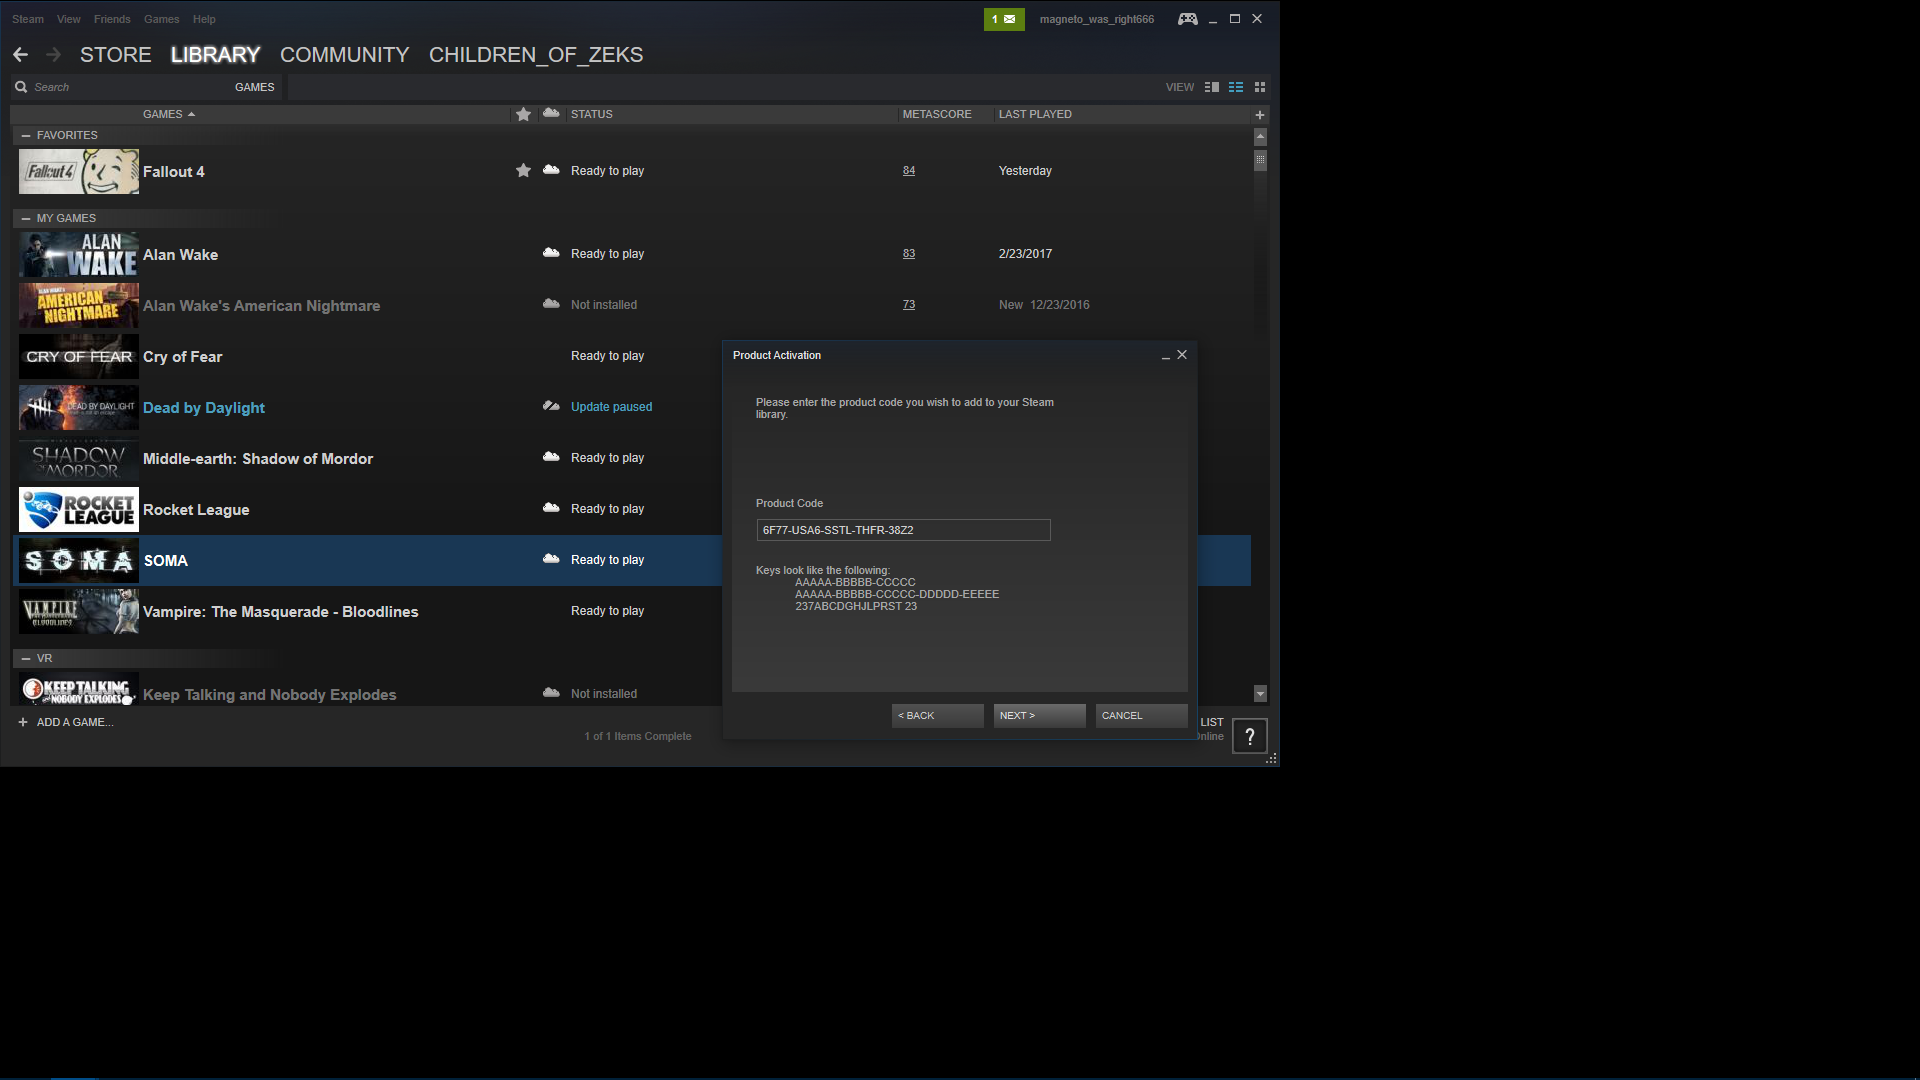
Task: Click SOMA cloud icon
Action: (551, 559)
